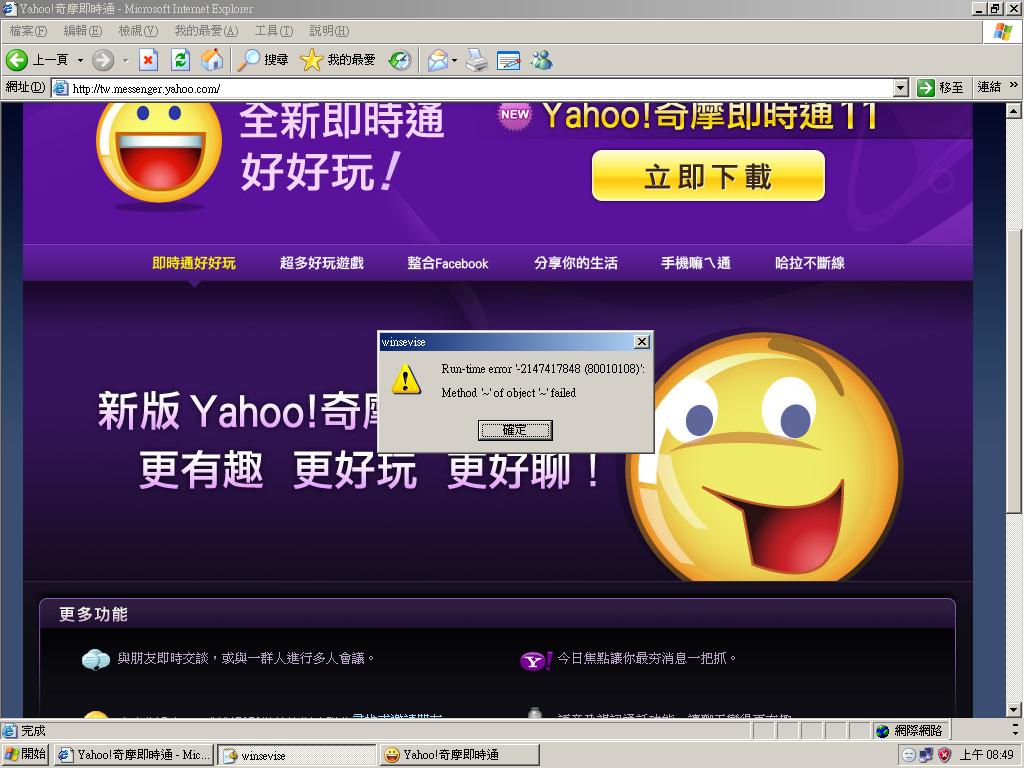Click the round grey tray icon
1024x768 pixels.
point(908,755)
